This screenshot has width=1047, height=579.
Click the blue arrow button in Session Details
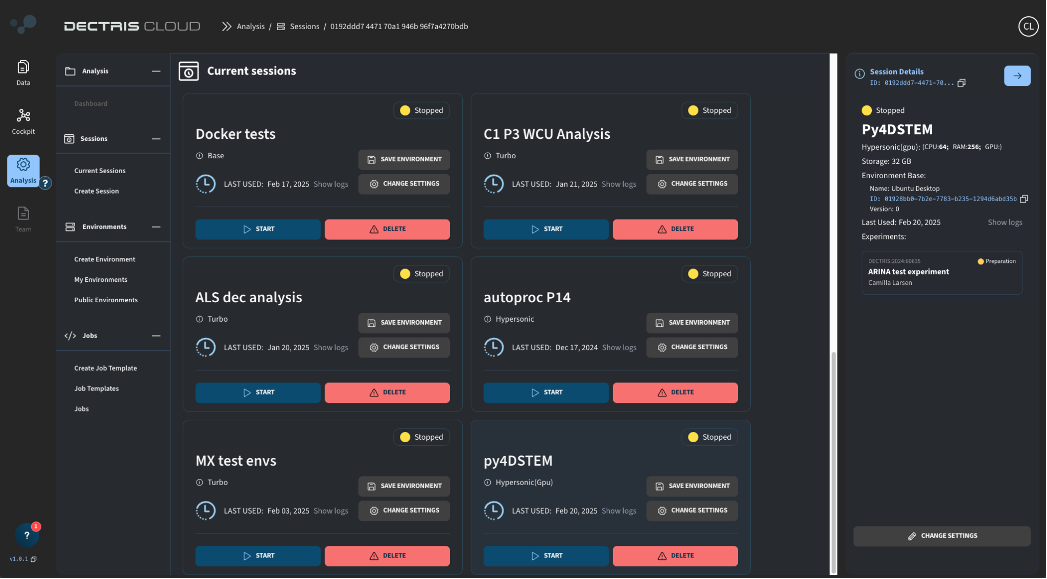pyautogui.click(x=1017, y=76)
